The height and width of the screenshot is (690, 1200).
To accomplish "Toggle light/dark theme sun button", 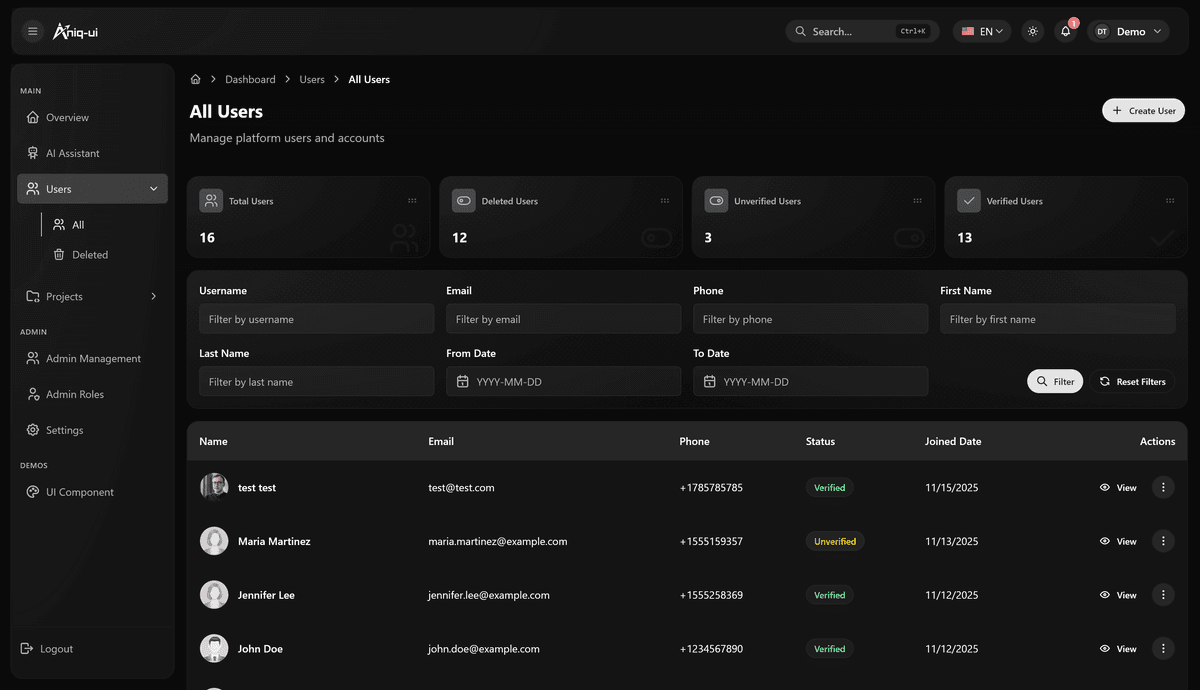I will click(x=1033, y=32).
